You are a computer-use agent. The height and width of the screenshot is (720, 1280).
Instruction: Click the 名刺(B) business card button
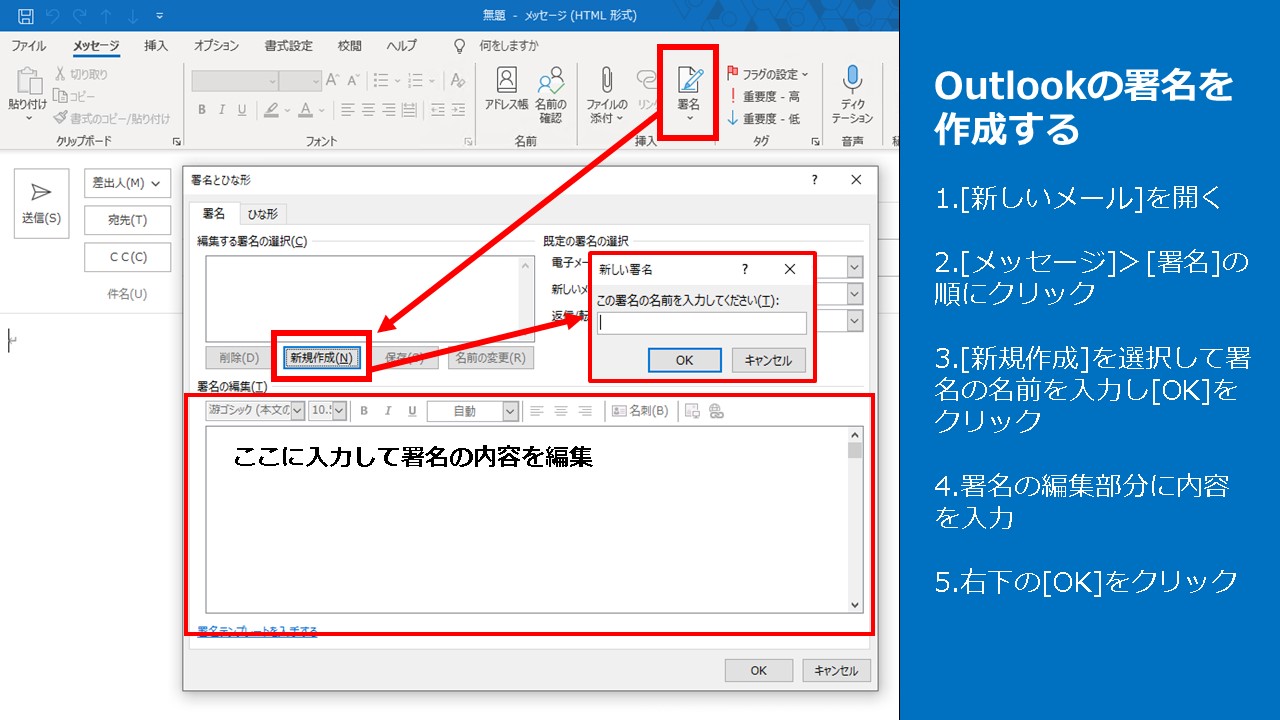point(640,411)
